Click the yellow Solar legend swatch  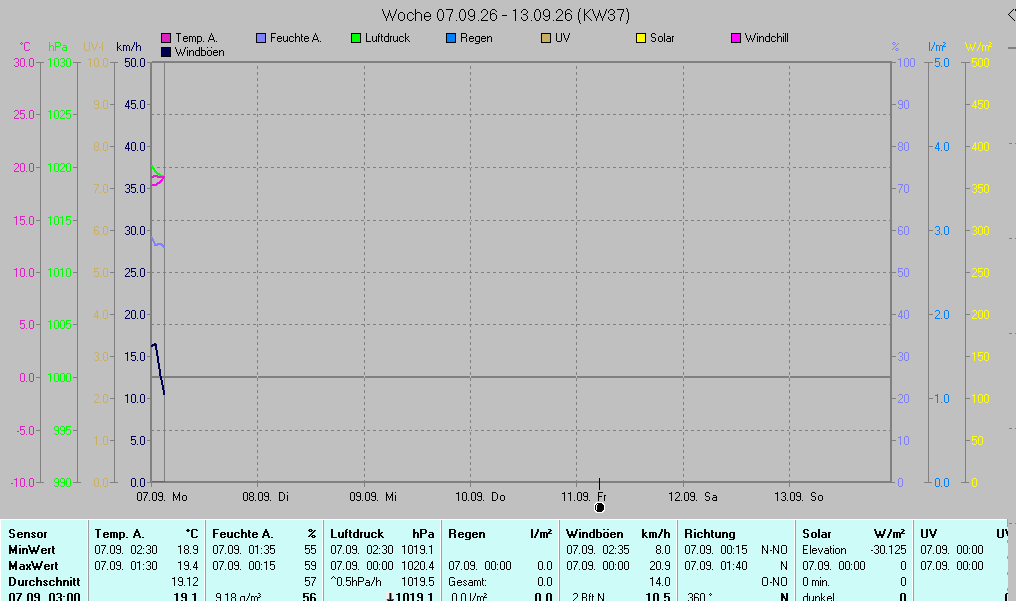coord(641,38)
